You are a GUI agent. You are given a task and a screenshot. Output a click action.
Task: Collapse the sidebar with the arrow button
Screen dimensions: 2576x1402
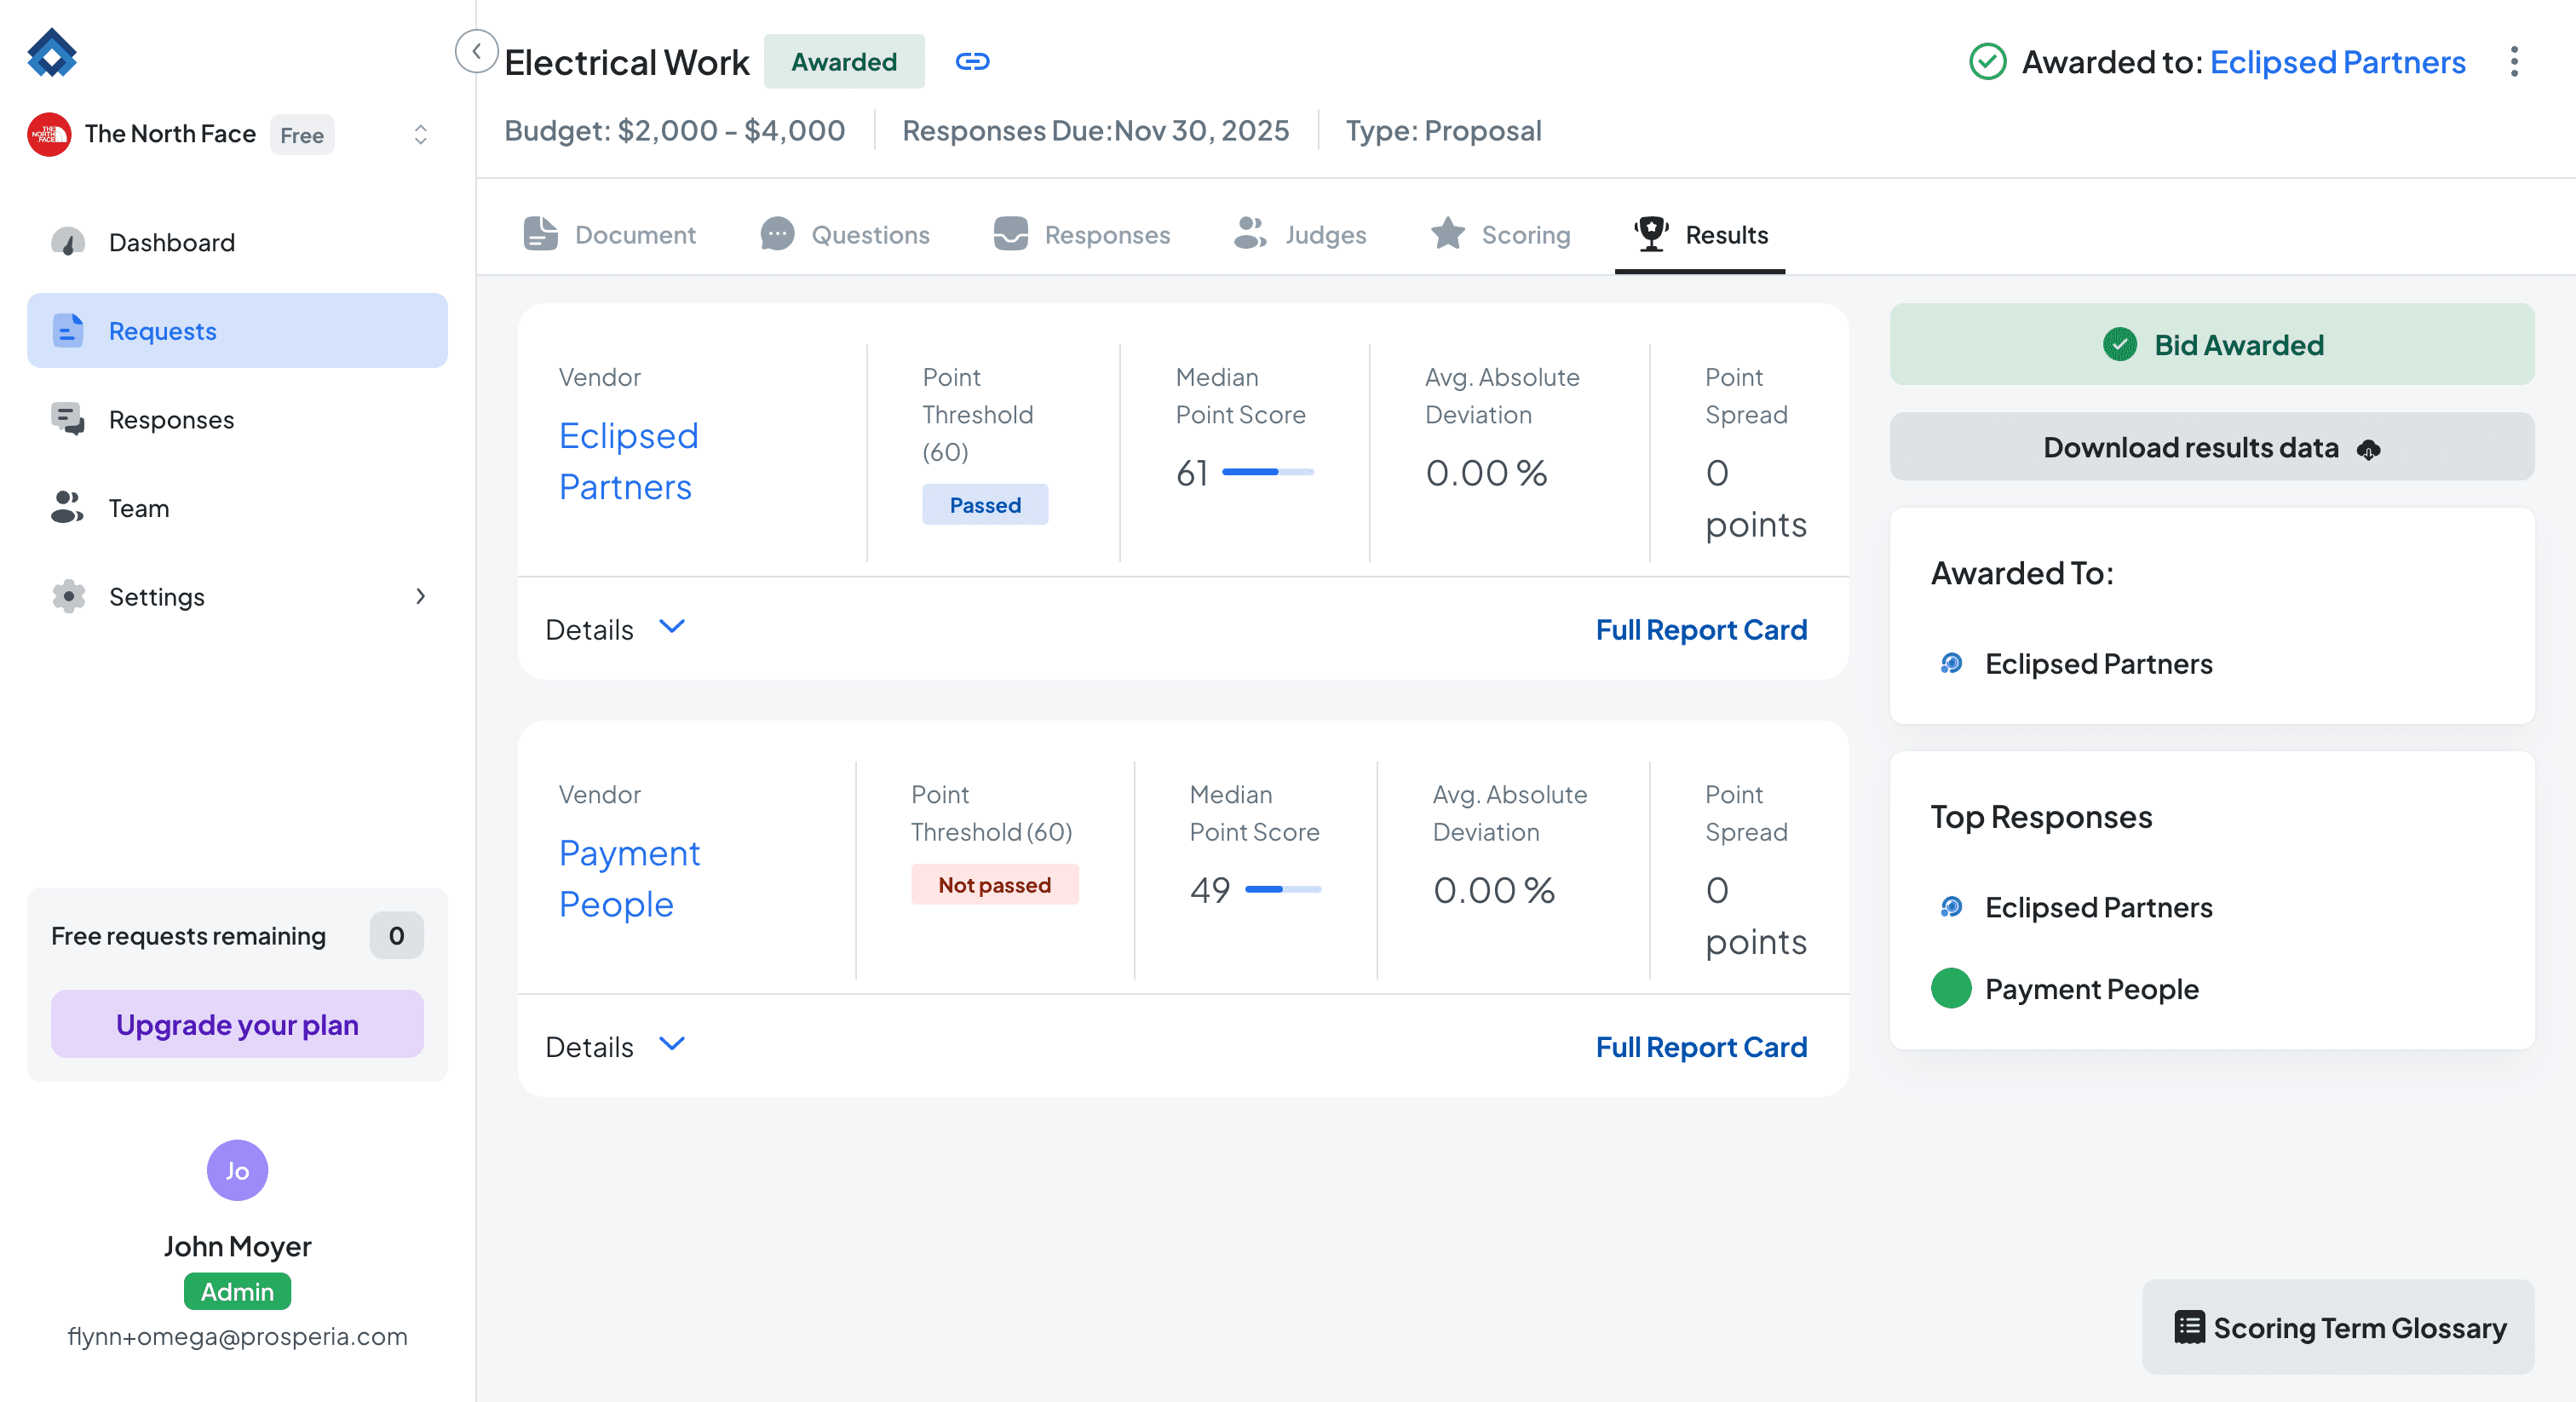[476, 51]
